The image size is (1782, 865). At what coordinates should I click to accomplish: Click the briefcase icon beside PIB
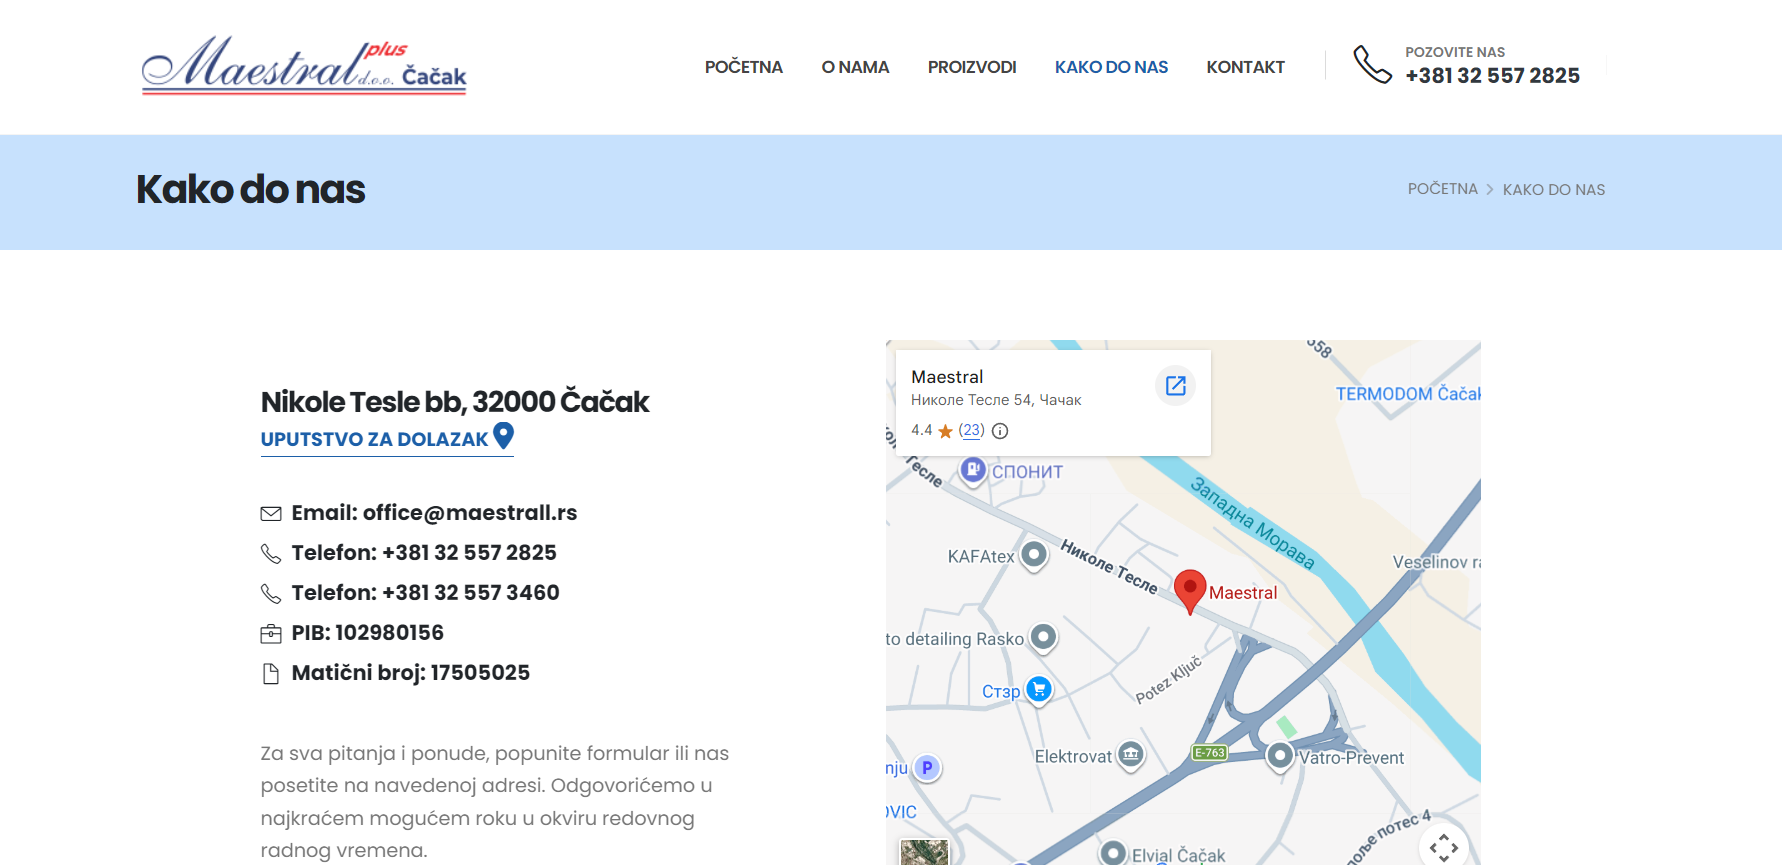[271, 633]
